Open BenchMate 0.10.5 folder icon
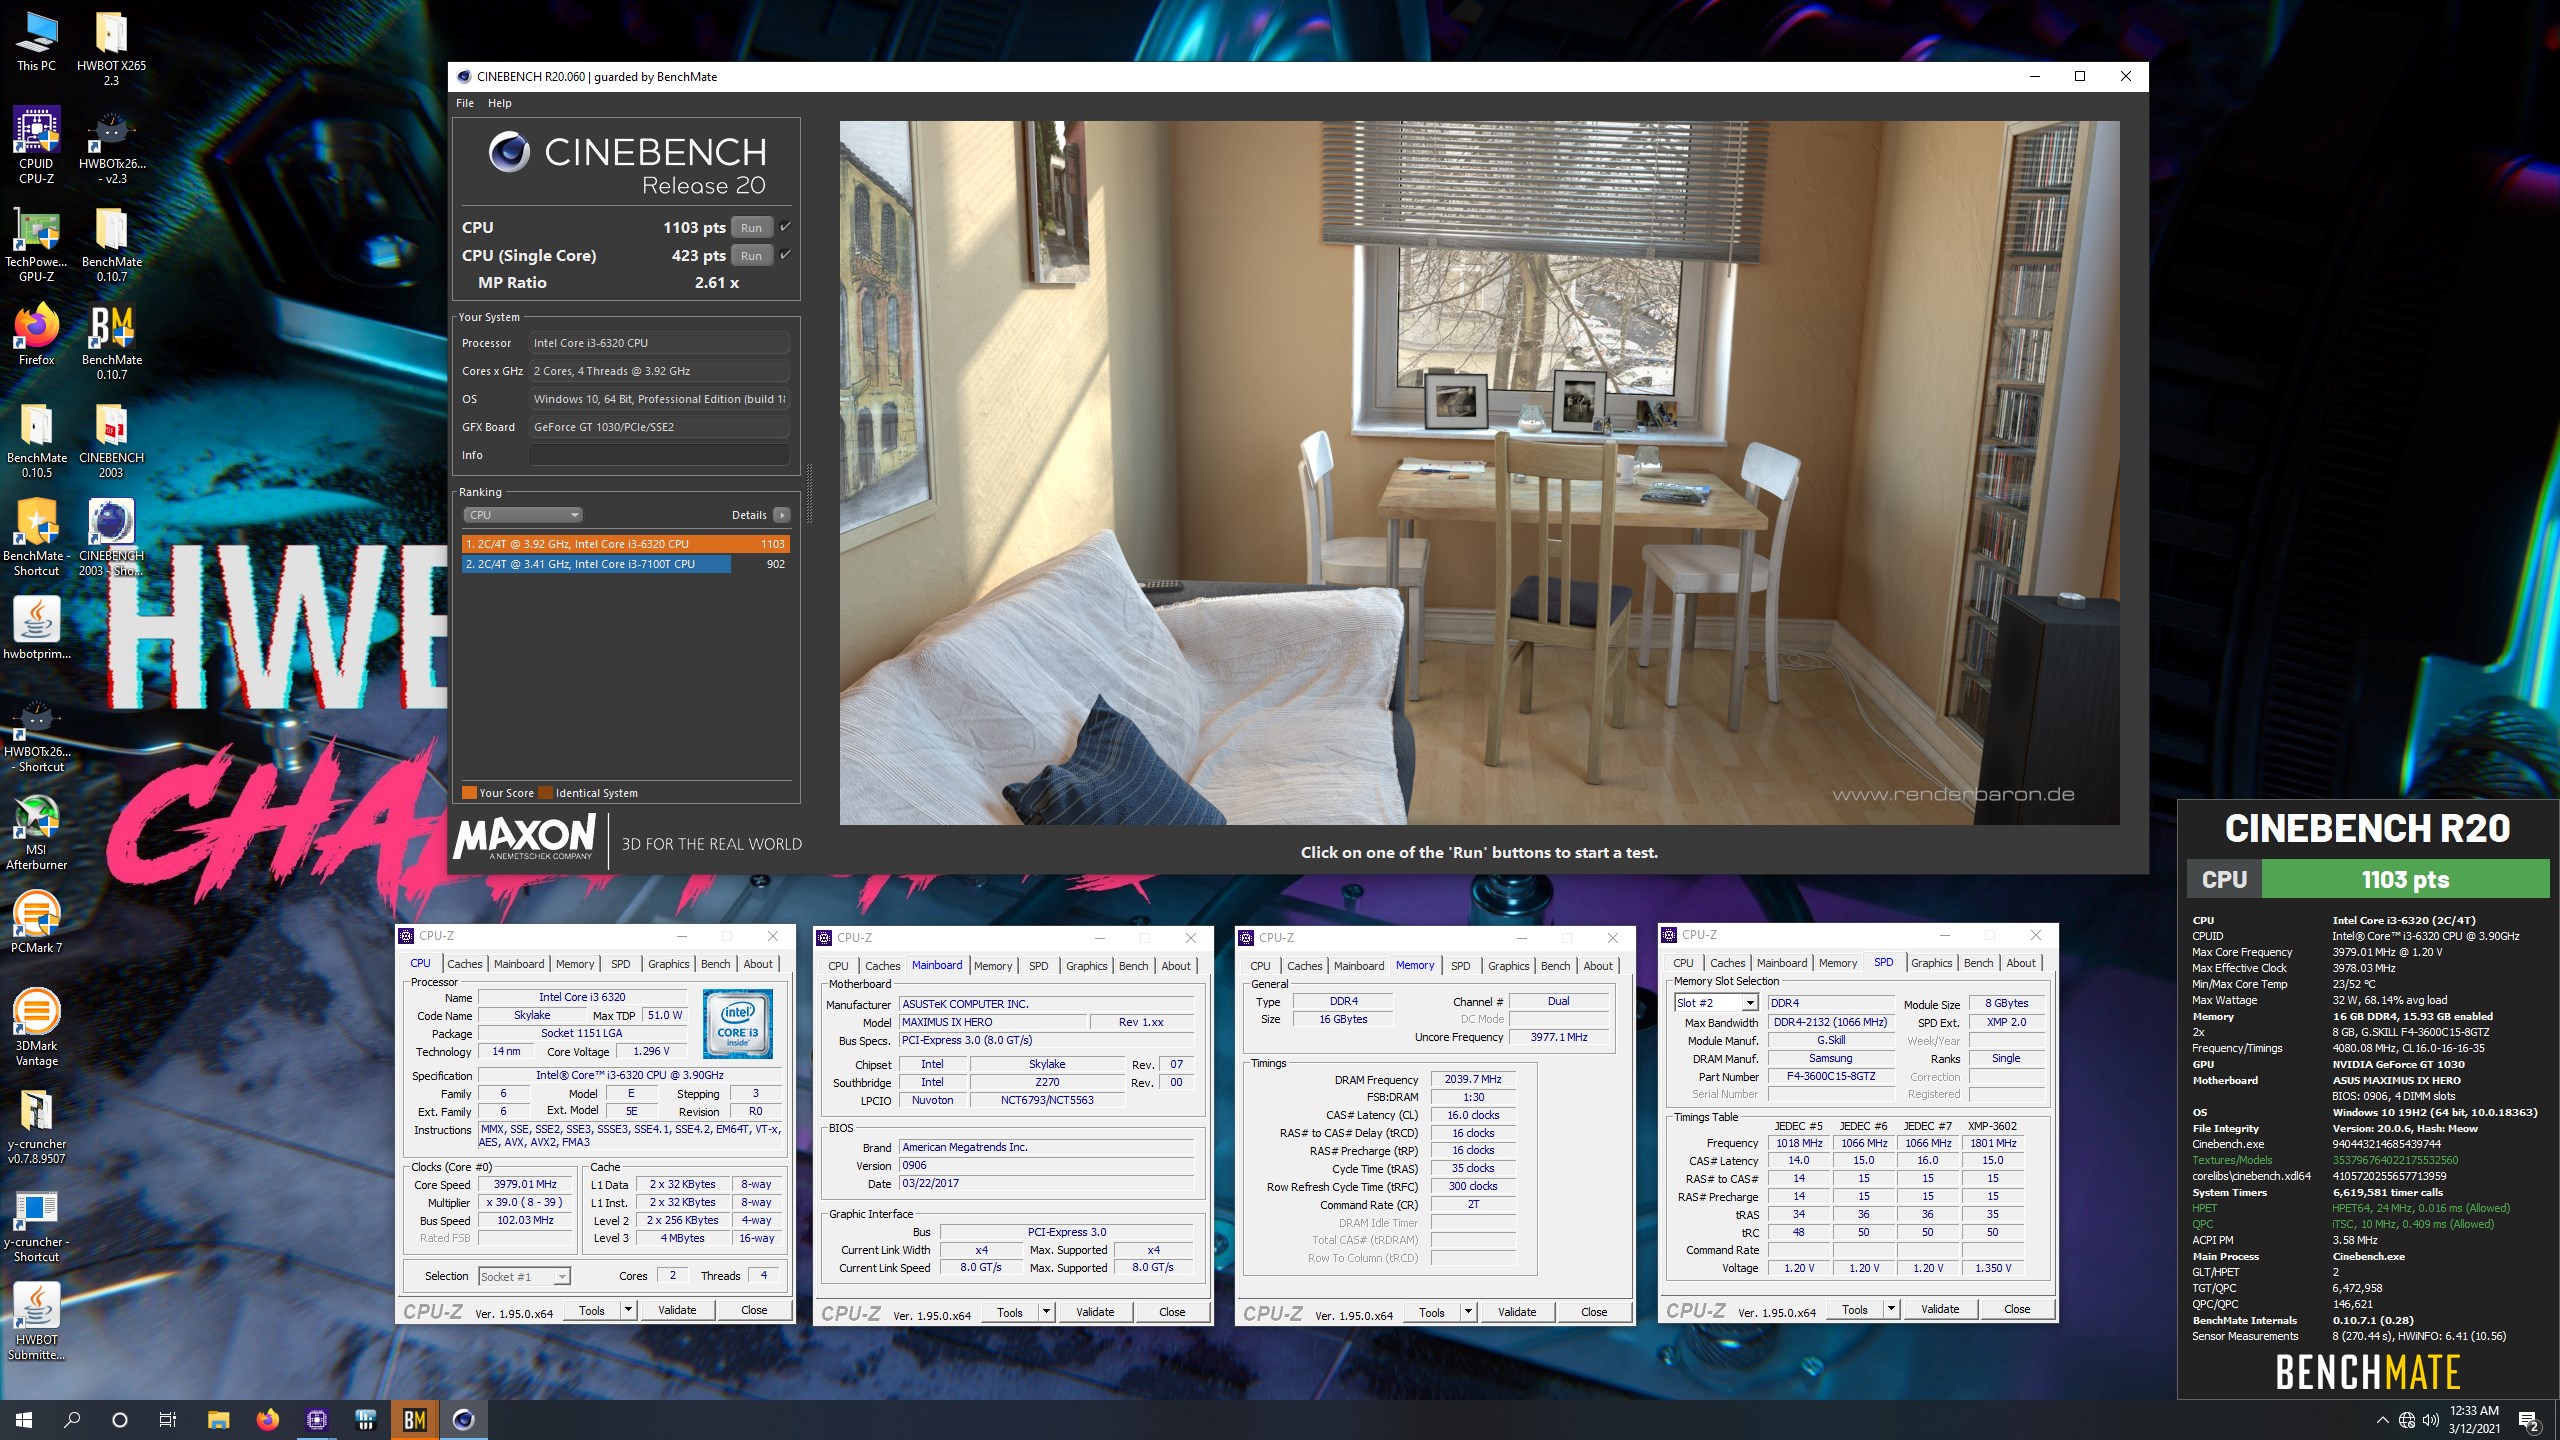 tap(36, 440)
